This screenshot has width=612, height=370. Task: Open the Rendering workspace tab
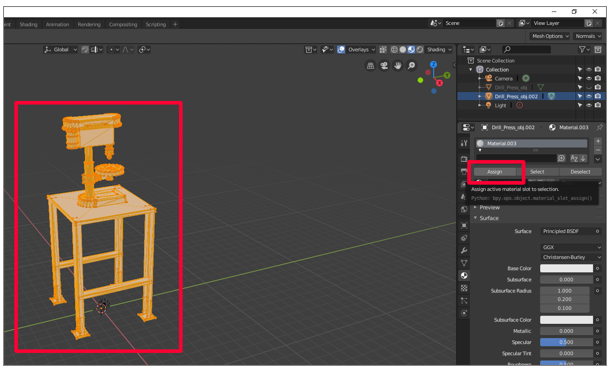[x=89, y=24]
